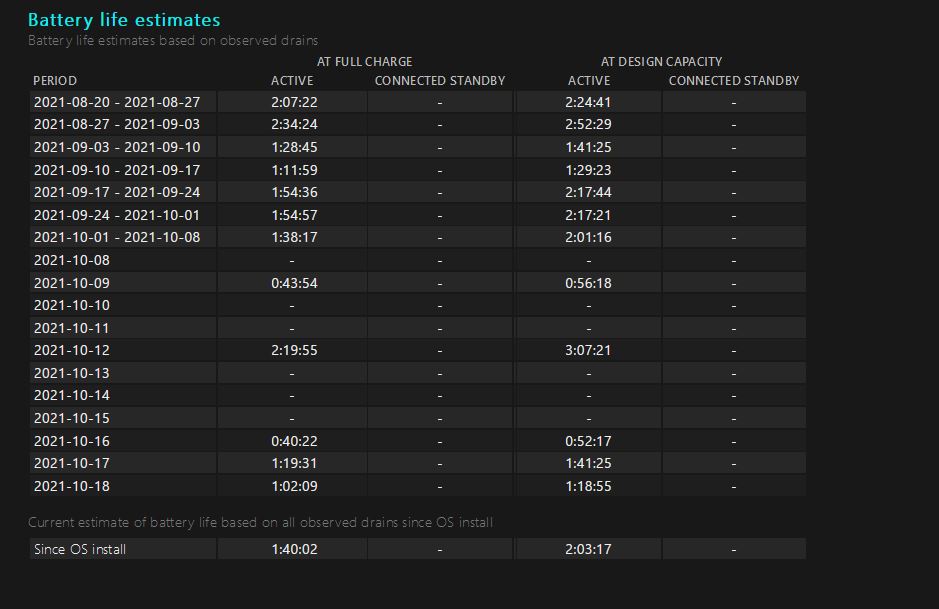The width and height of the screenshot is (939, 609).
Task: Click the active value 1:38:17
Action: click(294, 237)
